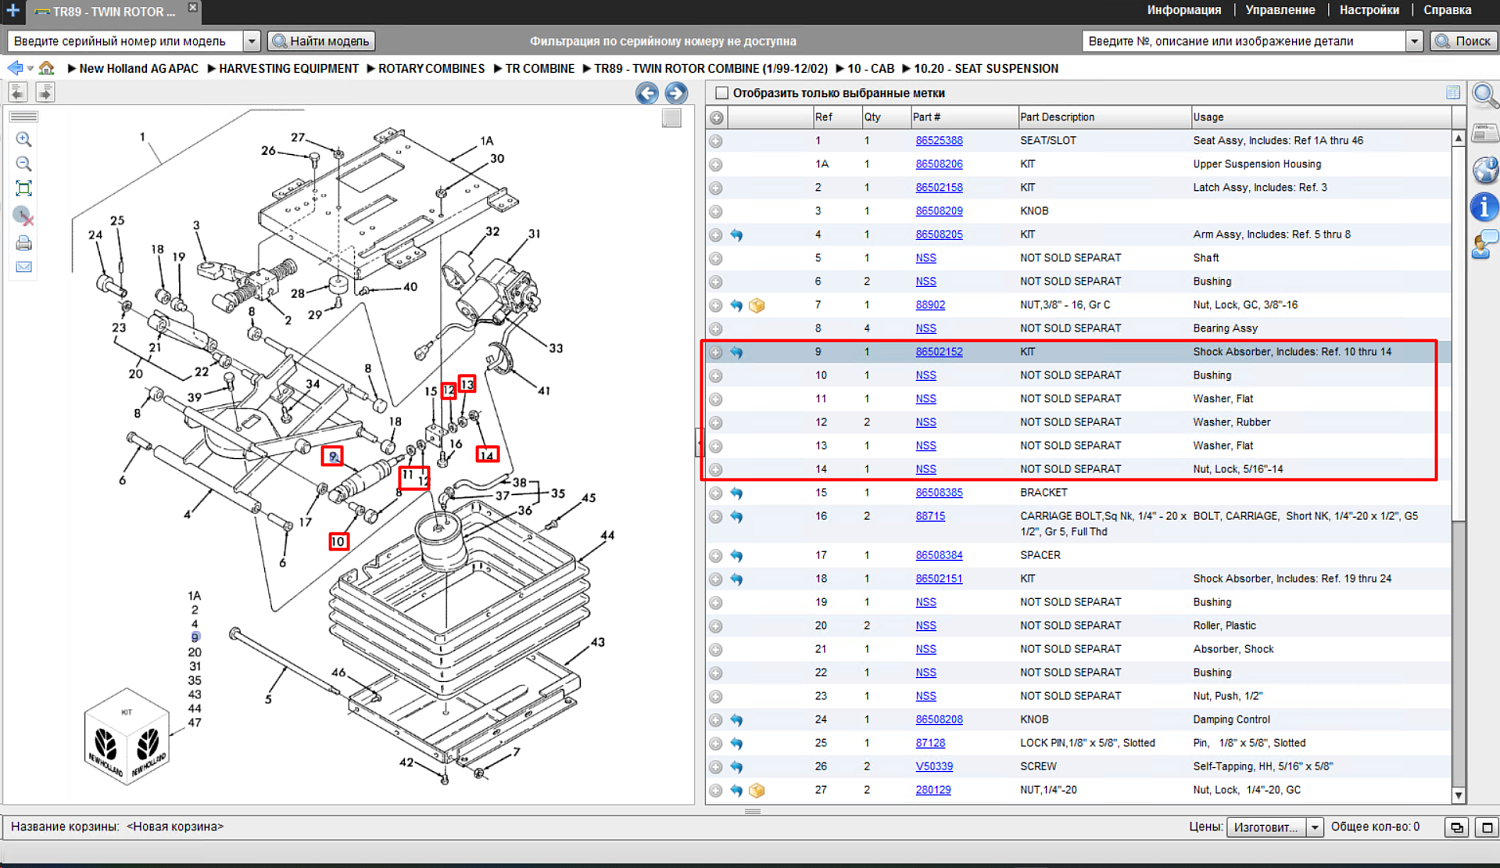
Task: Click the indent right-arrow button above the diagram
Action: (x=45, y=92)
